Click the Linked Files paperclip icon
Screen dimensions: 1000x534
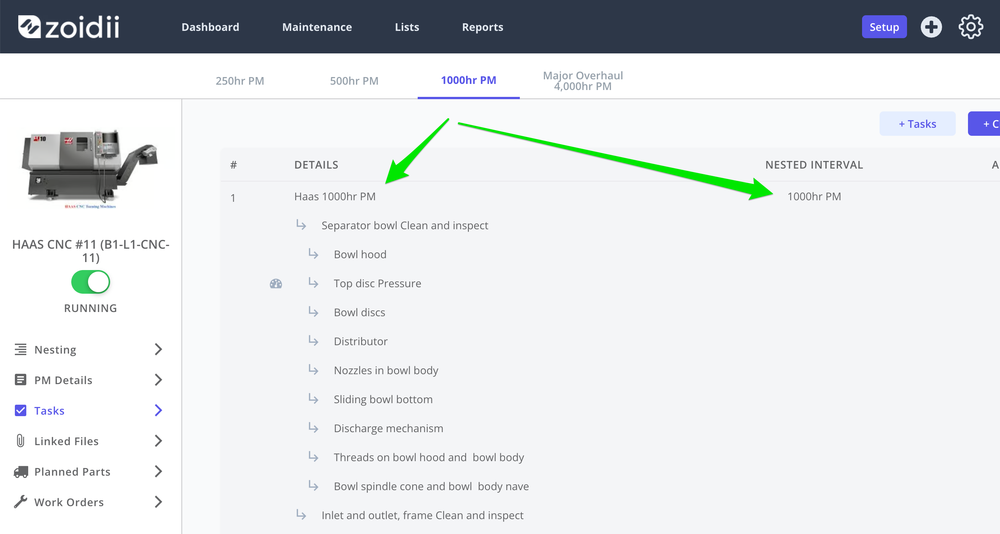point(20,441)
